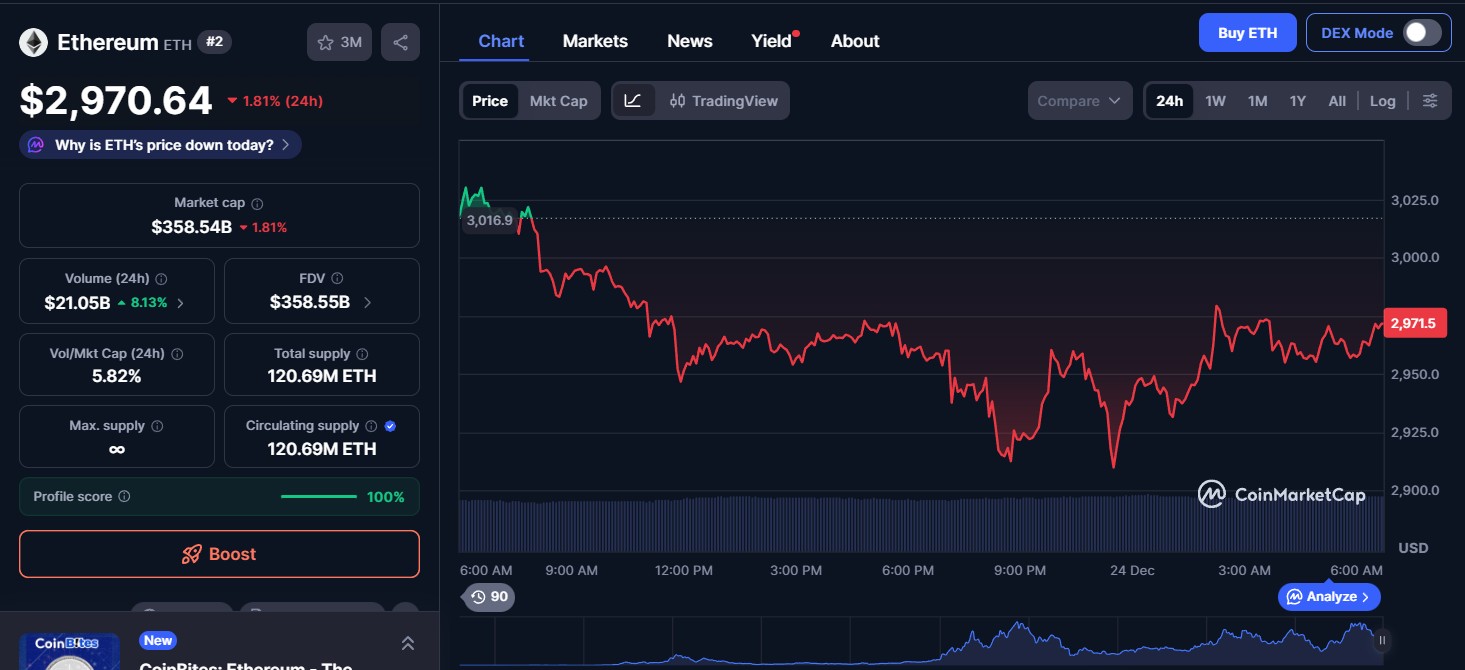
Task: Click the Analyze button on the chart
Action: (1328, 596)
